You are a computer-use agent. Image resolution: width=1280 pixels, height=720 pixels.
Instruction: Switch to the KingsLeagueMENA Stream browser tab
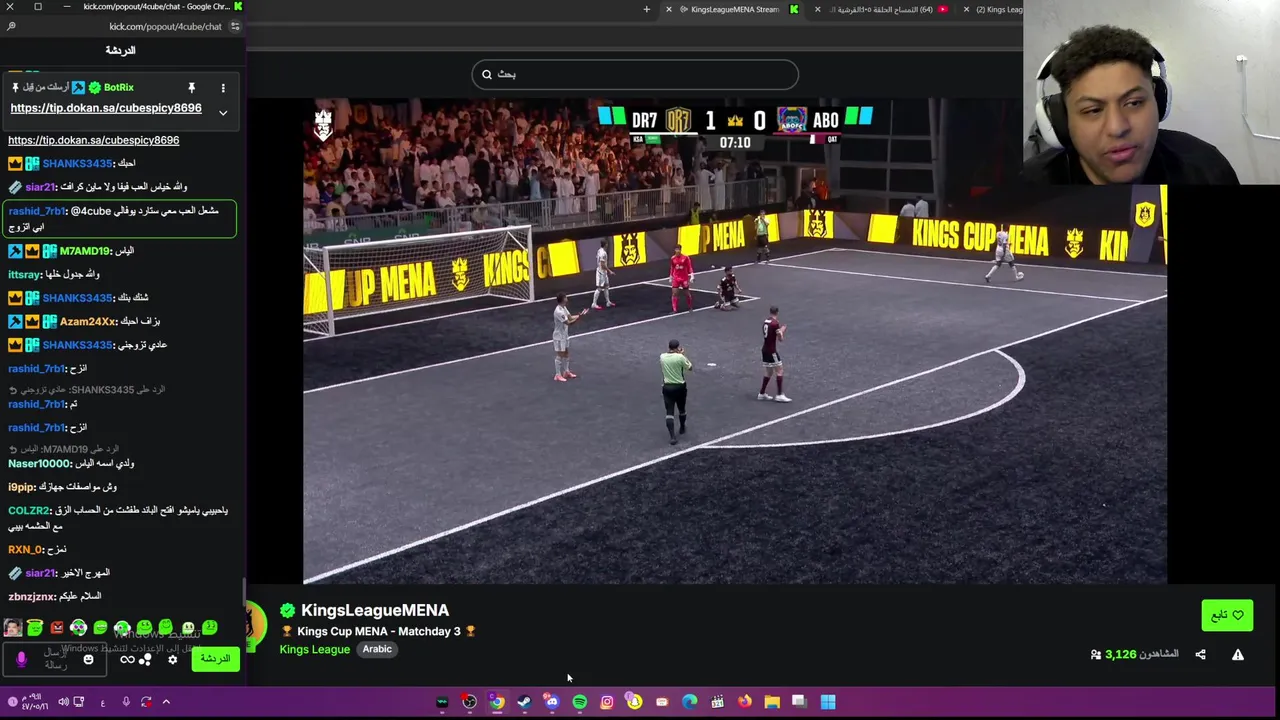[735, 10]
